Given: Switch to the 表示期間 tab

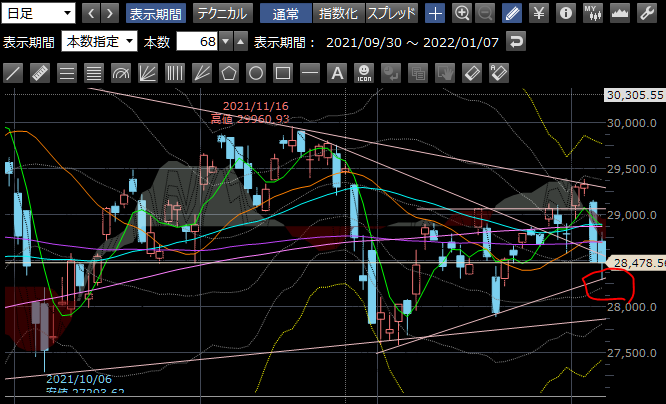Looking at the screenshot, I should [x=156, y=13].
